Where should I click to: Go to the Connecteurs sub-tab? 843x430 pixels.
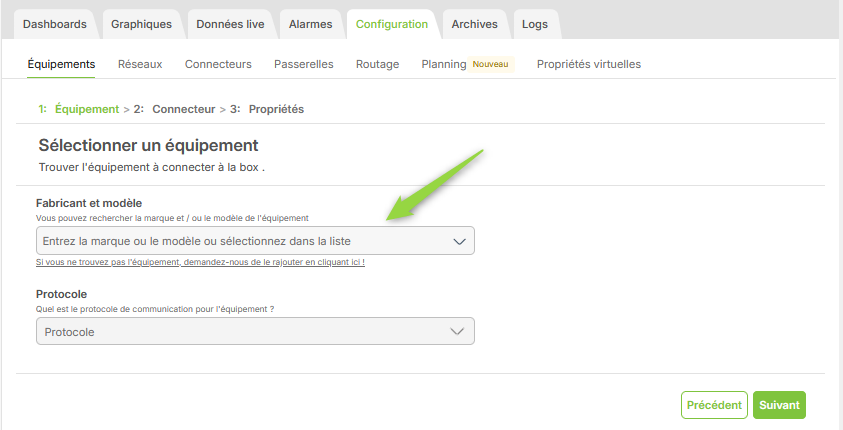[x=218, y=64]
